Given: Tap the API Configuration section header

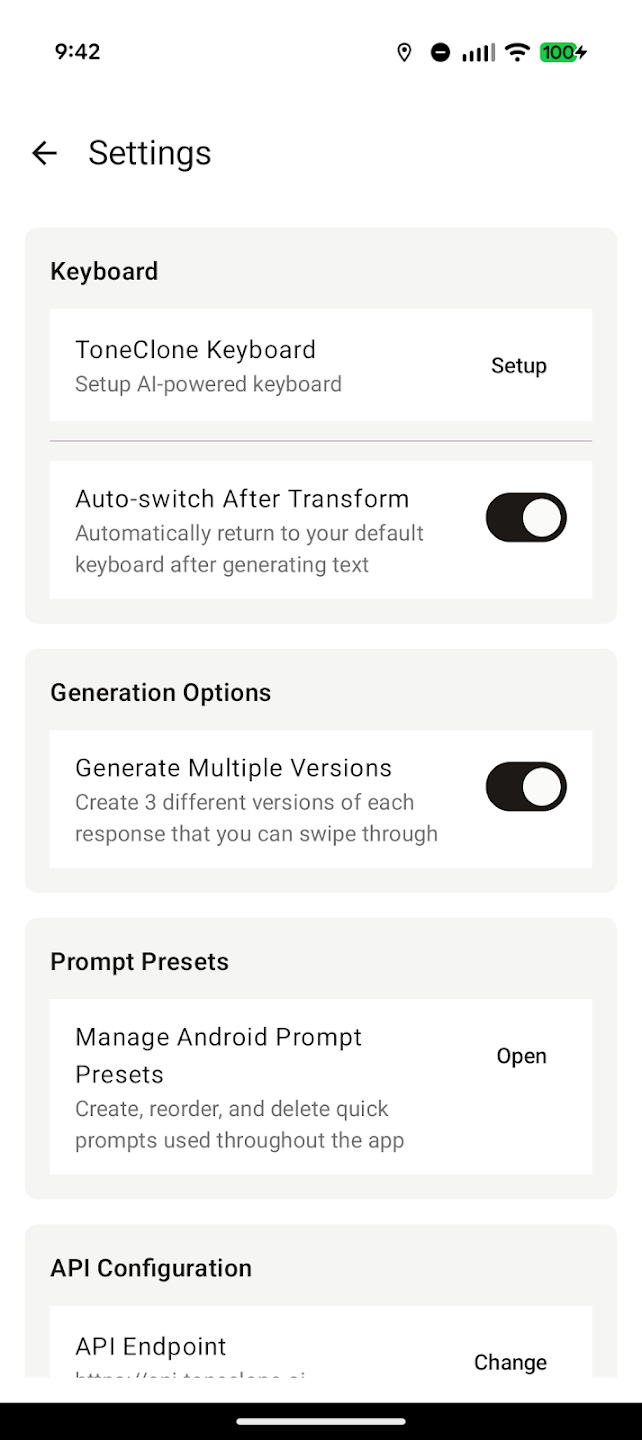Looking at the screenshot, I should click(x=151, y=1268).
